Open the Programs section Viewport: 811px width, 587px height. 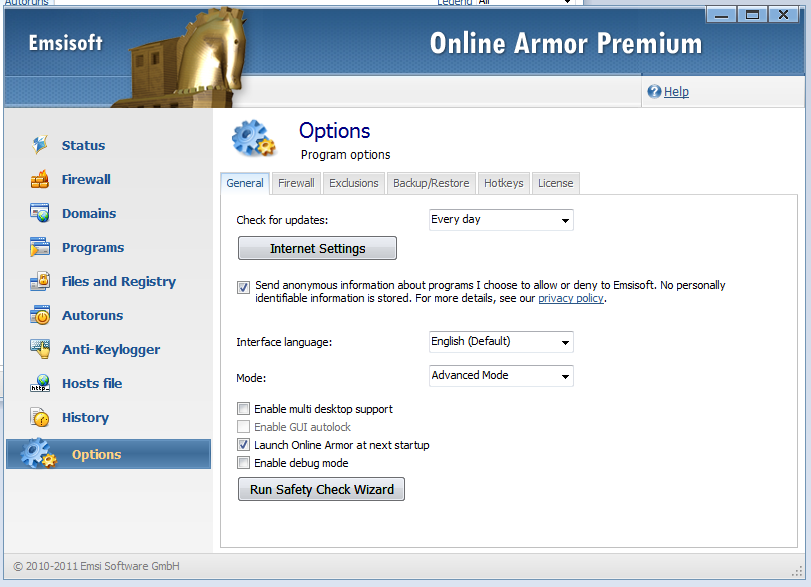[x=93, y=247]
